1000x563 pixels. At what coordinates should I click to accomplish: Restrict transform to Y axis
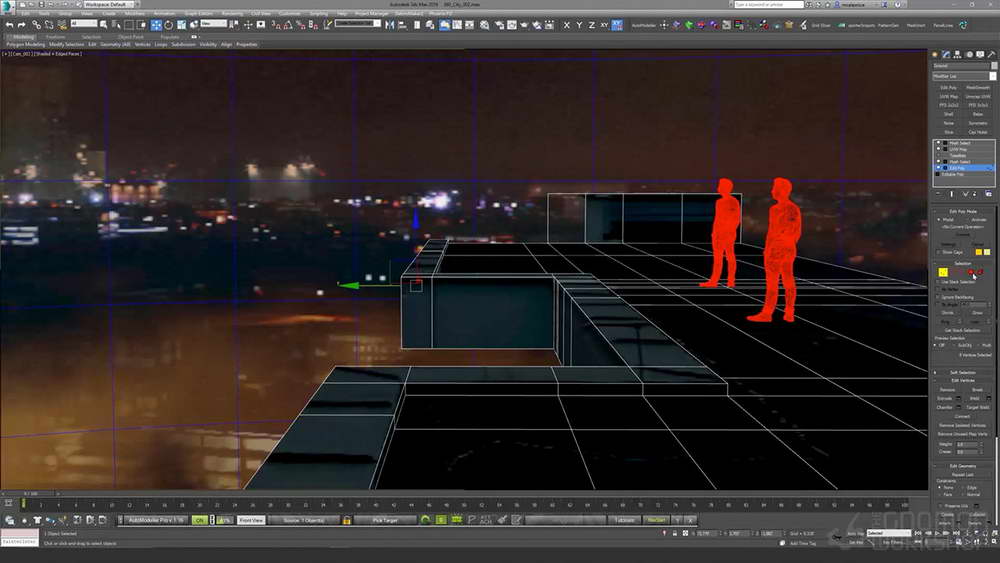579,25
